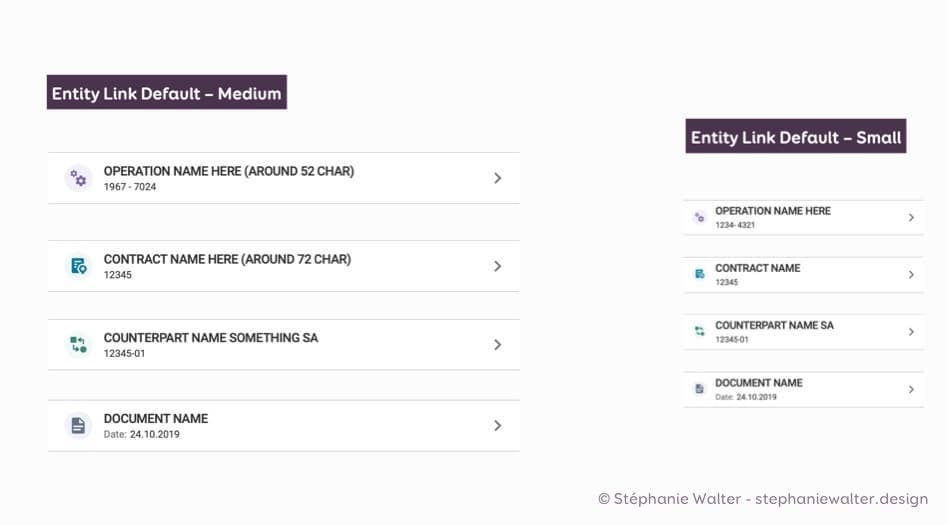
Task: Click the small document icon
Action: click(x=699, y=389)
